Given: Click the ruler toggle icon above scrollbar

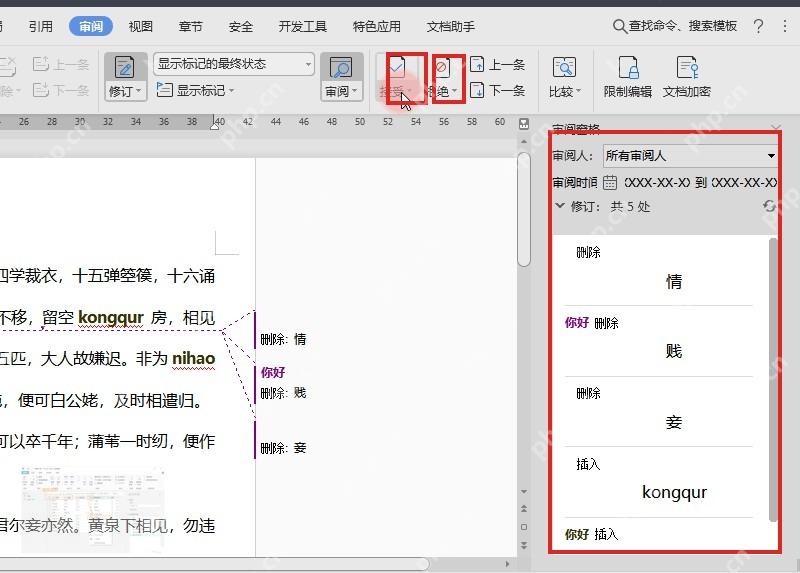Looking at the screenshot, I should 523,123.
